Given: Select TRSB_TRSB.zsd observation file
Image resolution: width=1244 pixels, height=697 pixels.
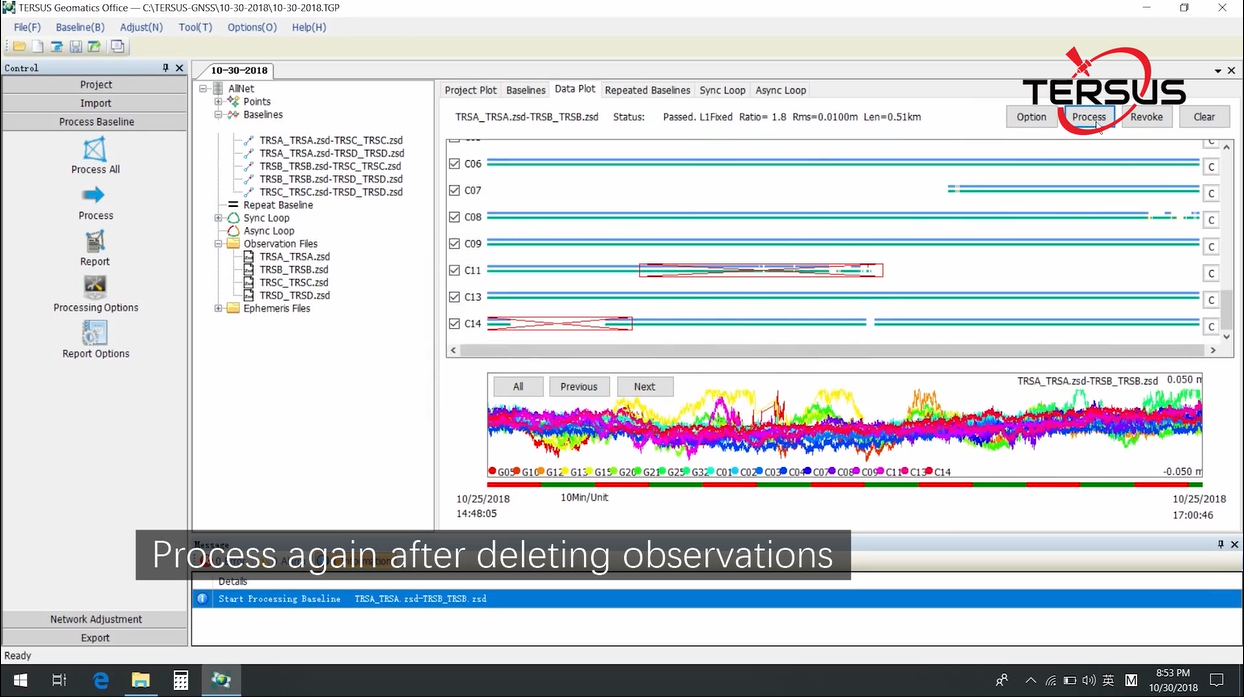Looking at the screenshot, I should (x=293, y=270).
